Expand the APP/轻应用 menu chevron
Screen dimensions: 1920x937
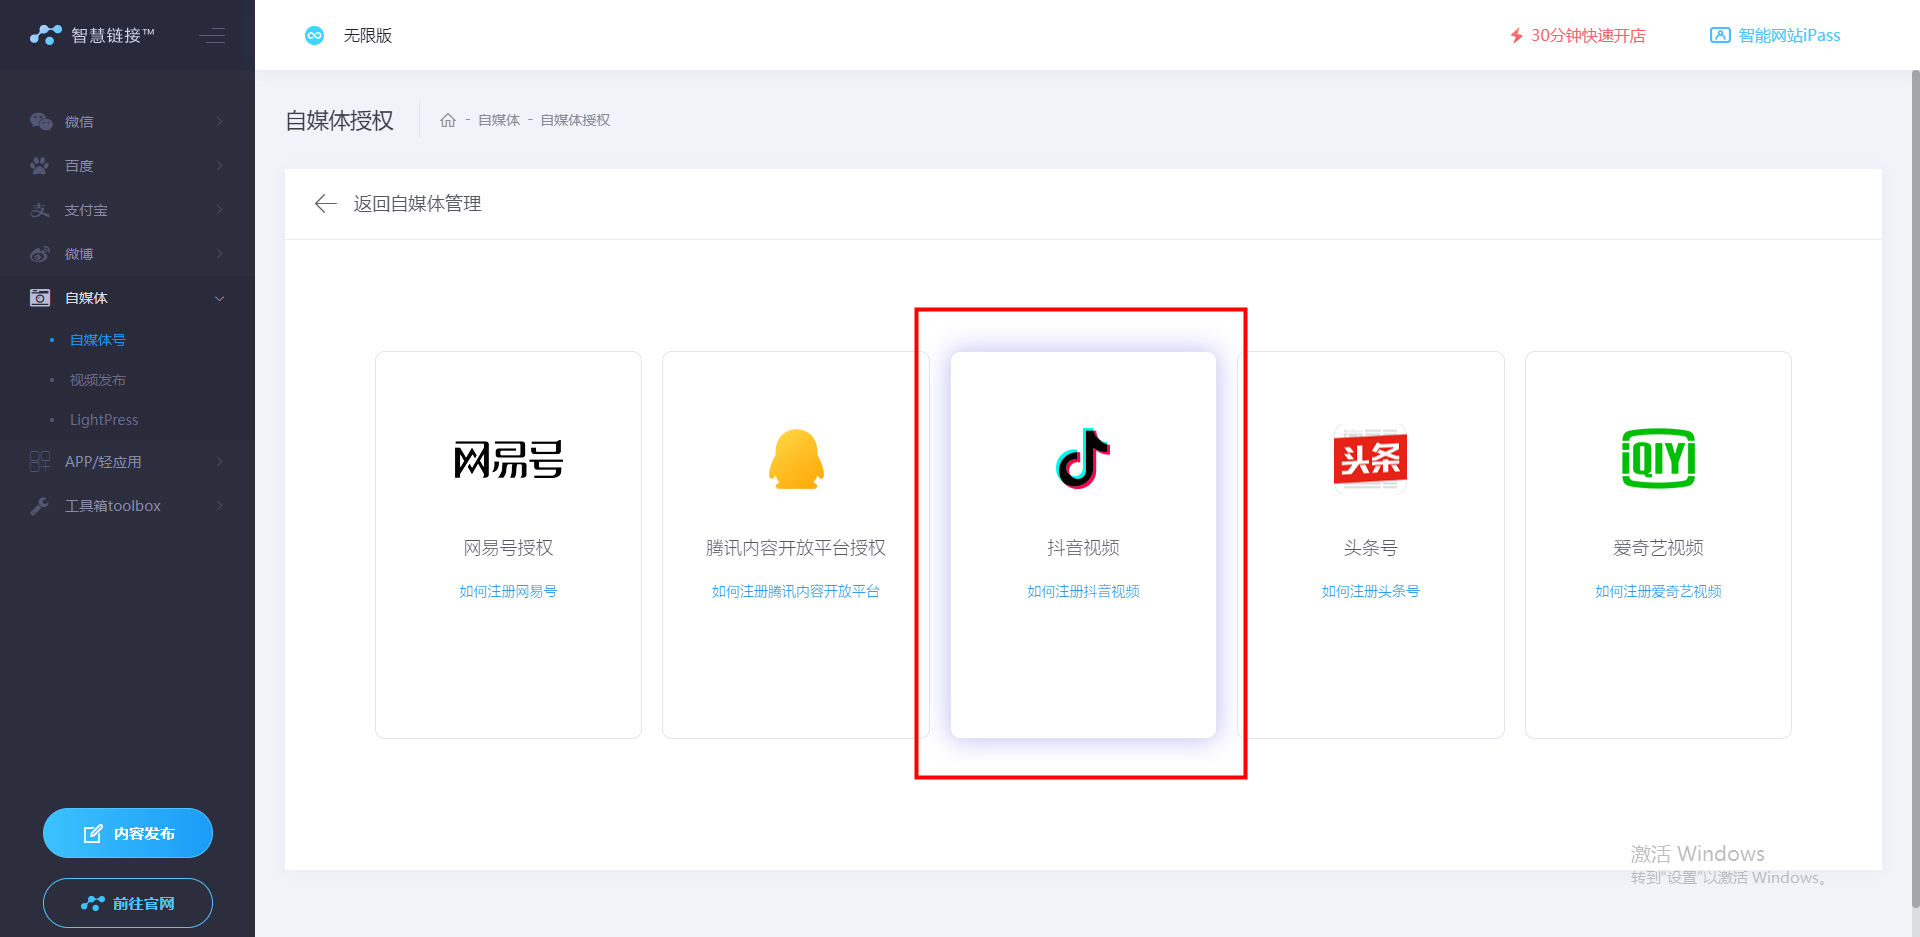(220, 462)
